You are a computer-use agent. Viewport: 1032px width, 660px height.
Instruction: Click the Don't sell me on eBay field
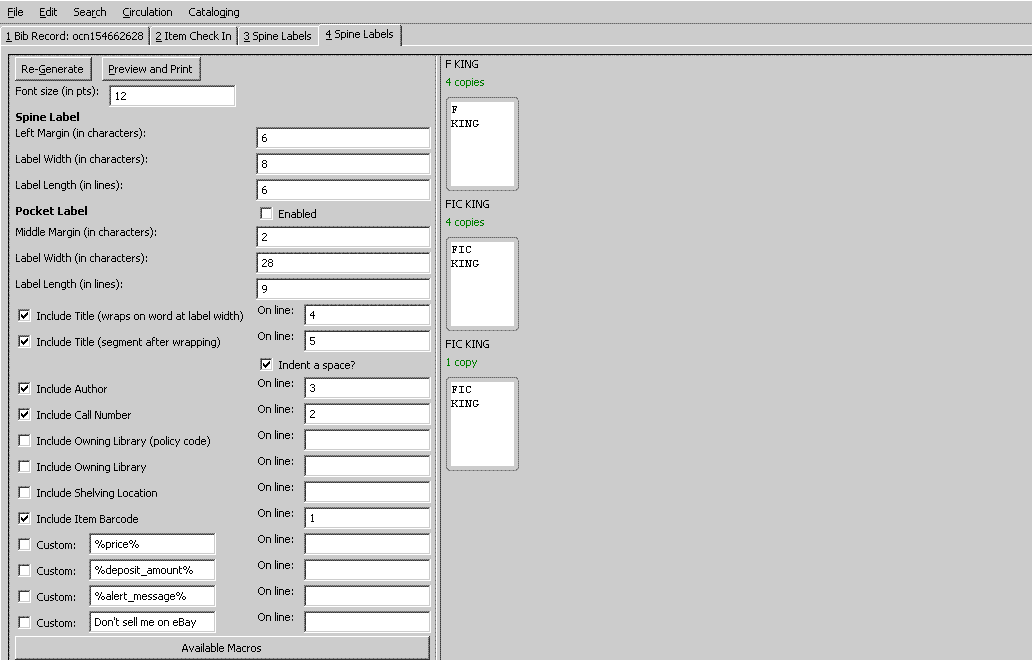click(x=152, y=622)
